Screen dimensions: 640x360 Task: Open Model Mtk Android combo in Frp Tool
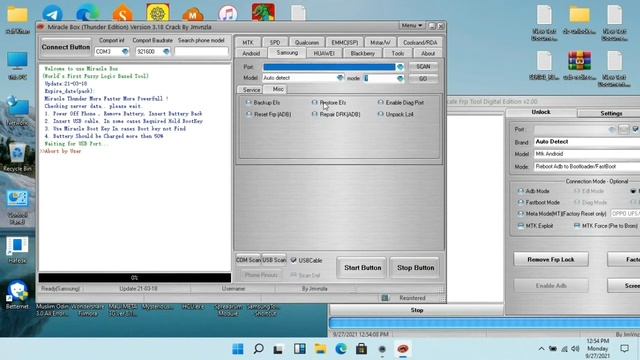[587, 154]
